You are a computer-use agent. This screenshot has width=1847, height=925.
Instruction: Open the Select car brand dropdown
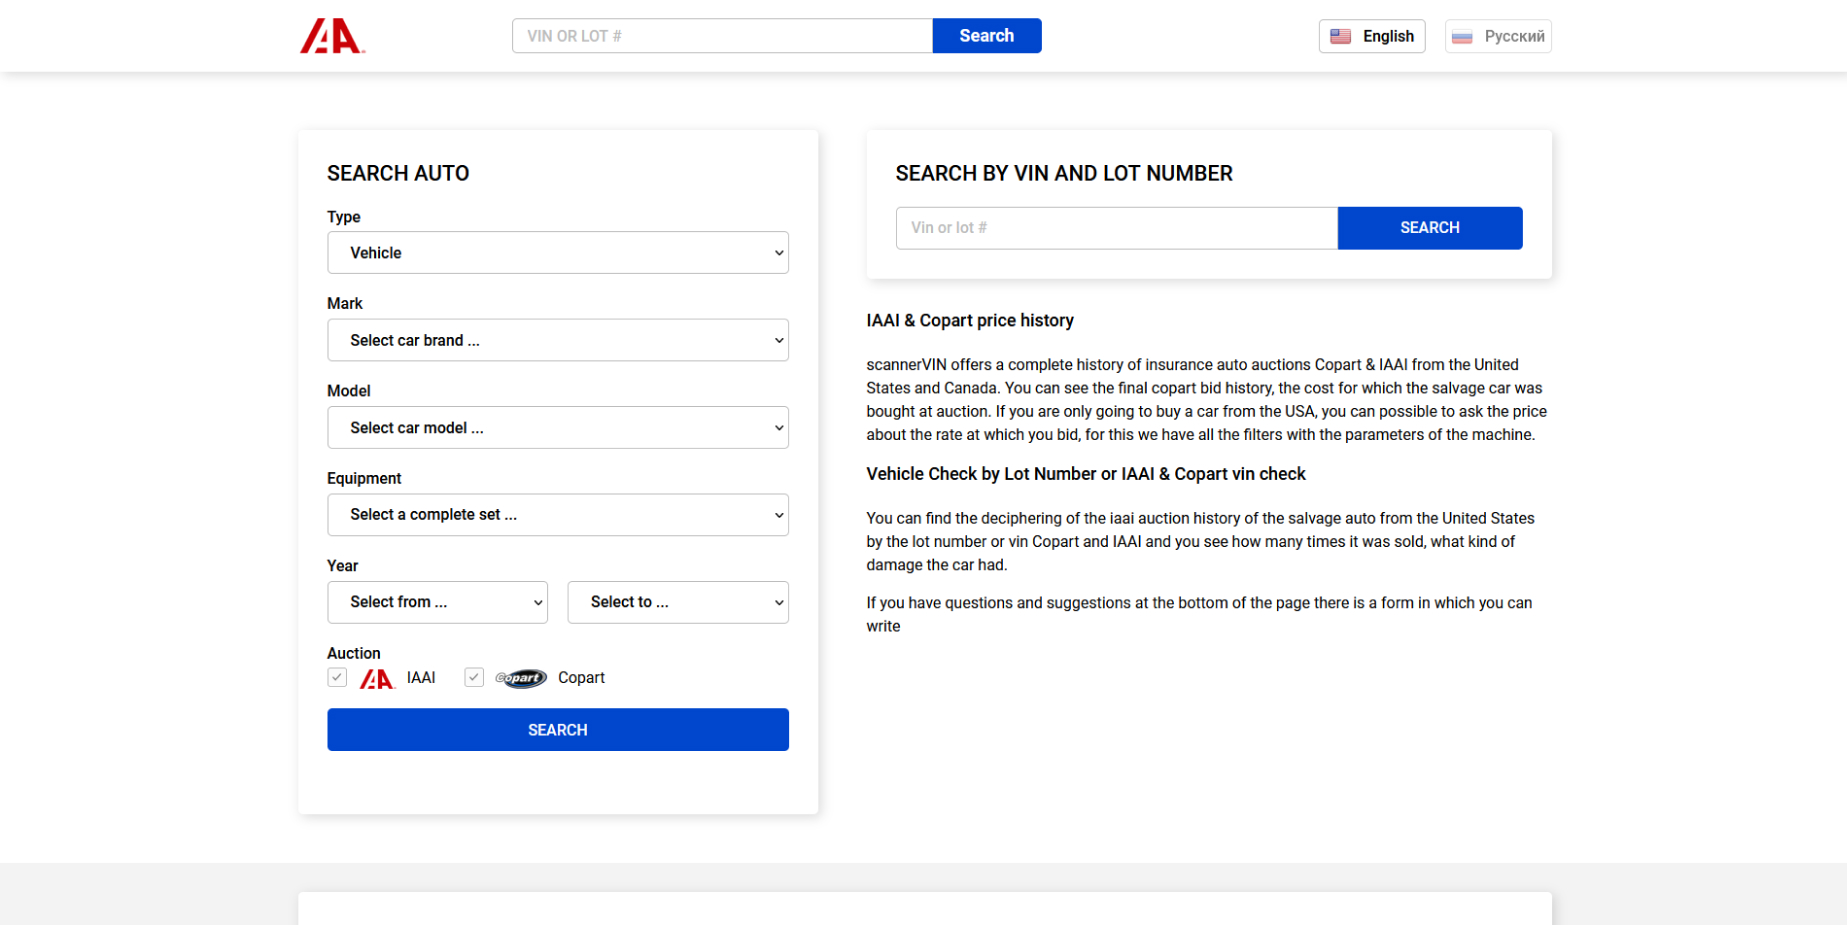coord(558,340)
